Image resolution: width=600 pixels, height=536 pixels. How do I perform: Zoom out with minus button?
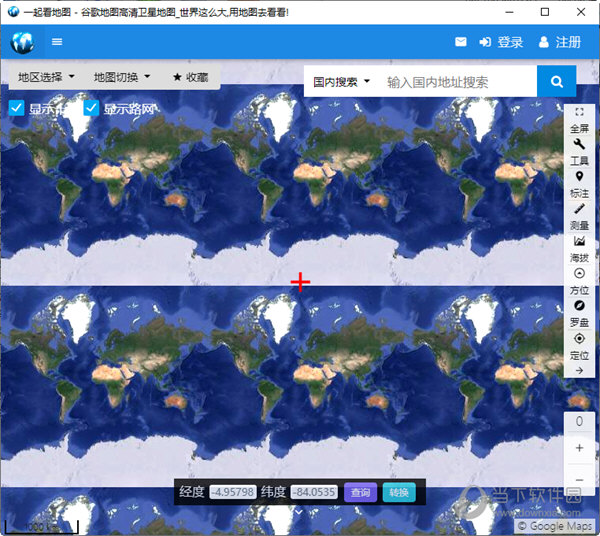(579, 480)
